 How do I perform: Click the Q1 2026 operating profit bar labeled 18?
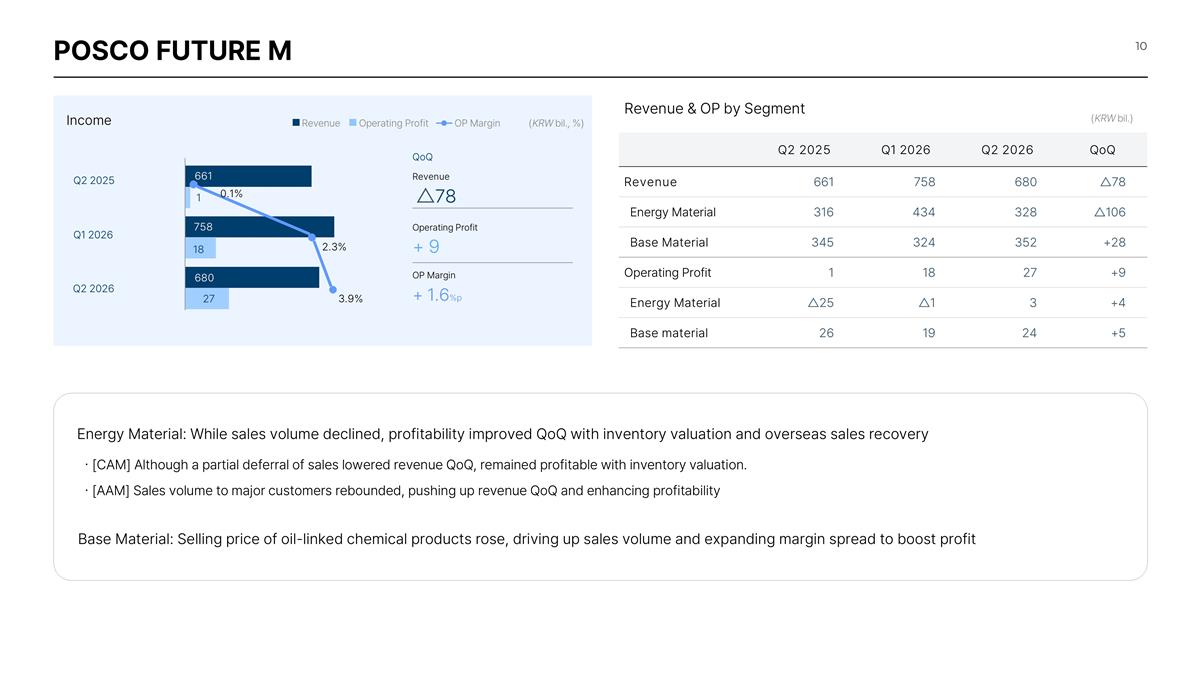(x=200, y=248)
